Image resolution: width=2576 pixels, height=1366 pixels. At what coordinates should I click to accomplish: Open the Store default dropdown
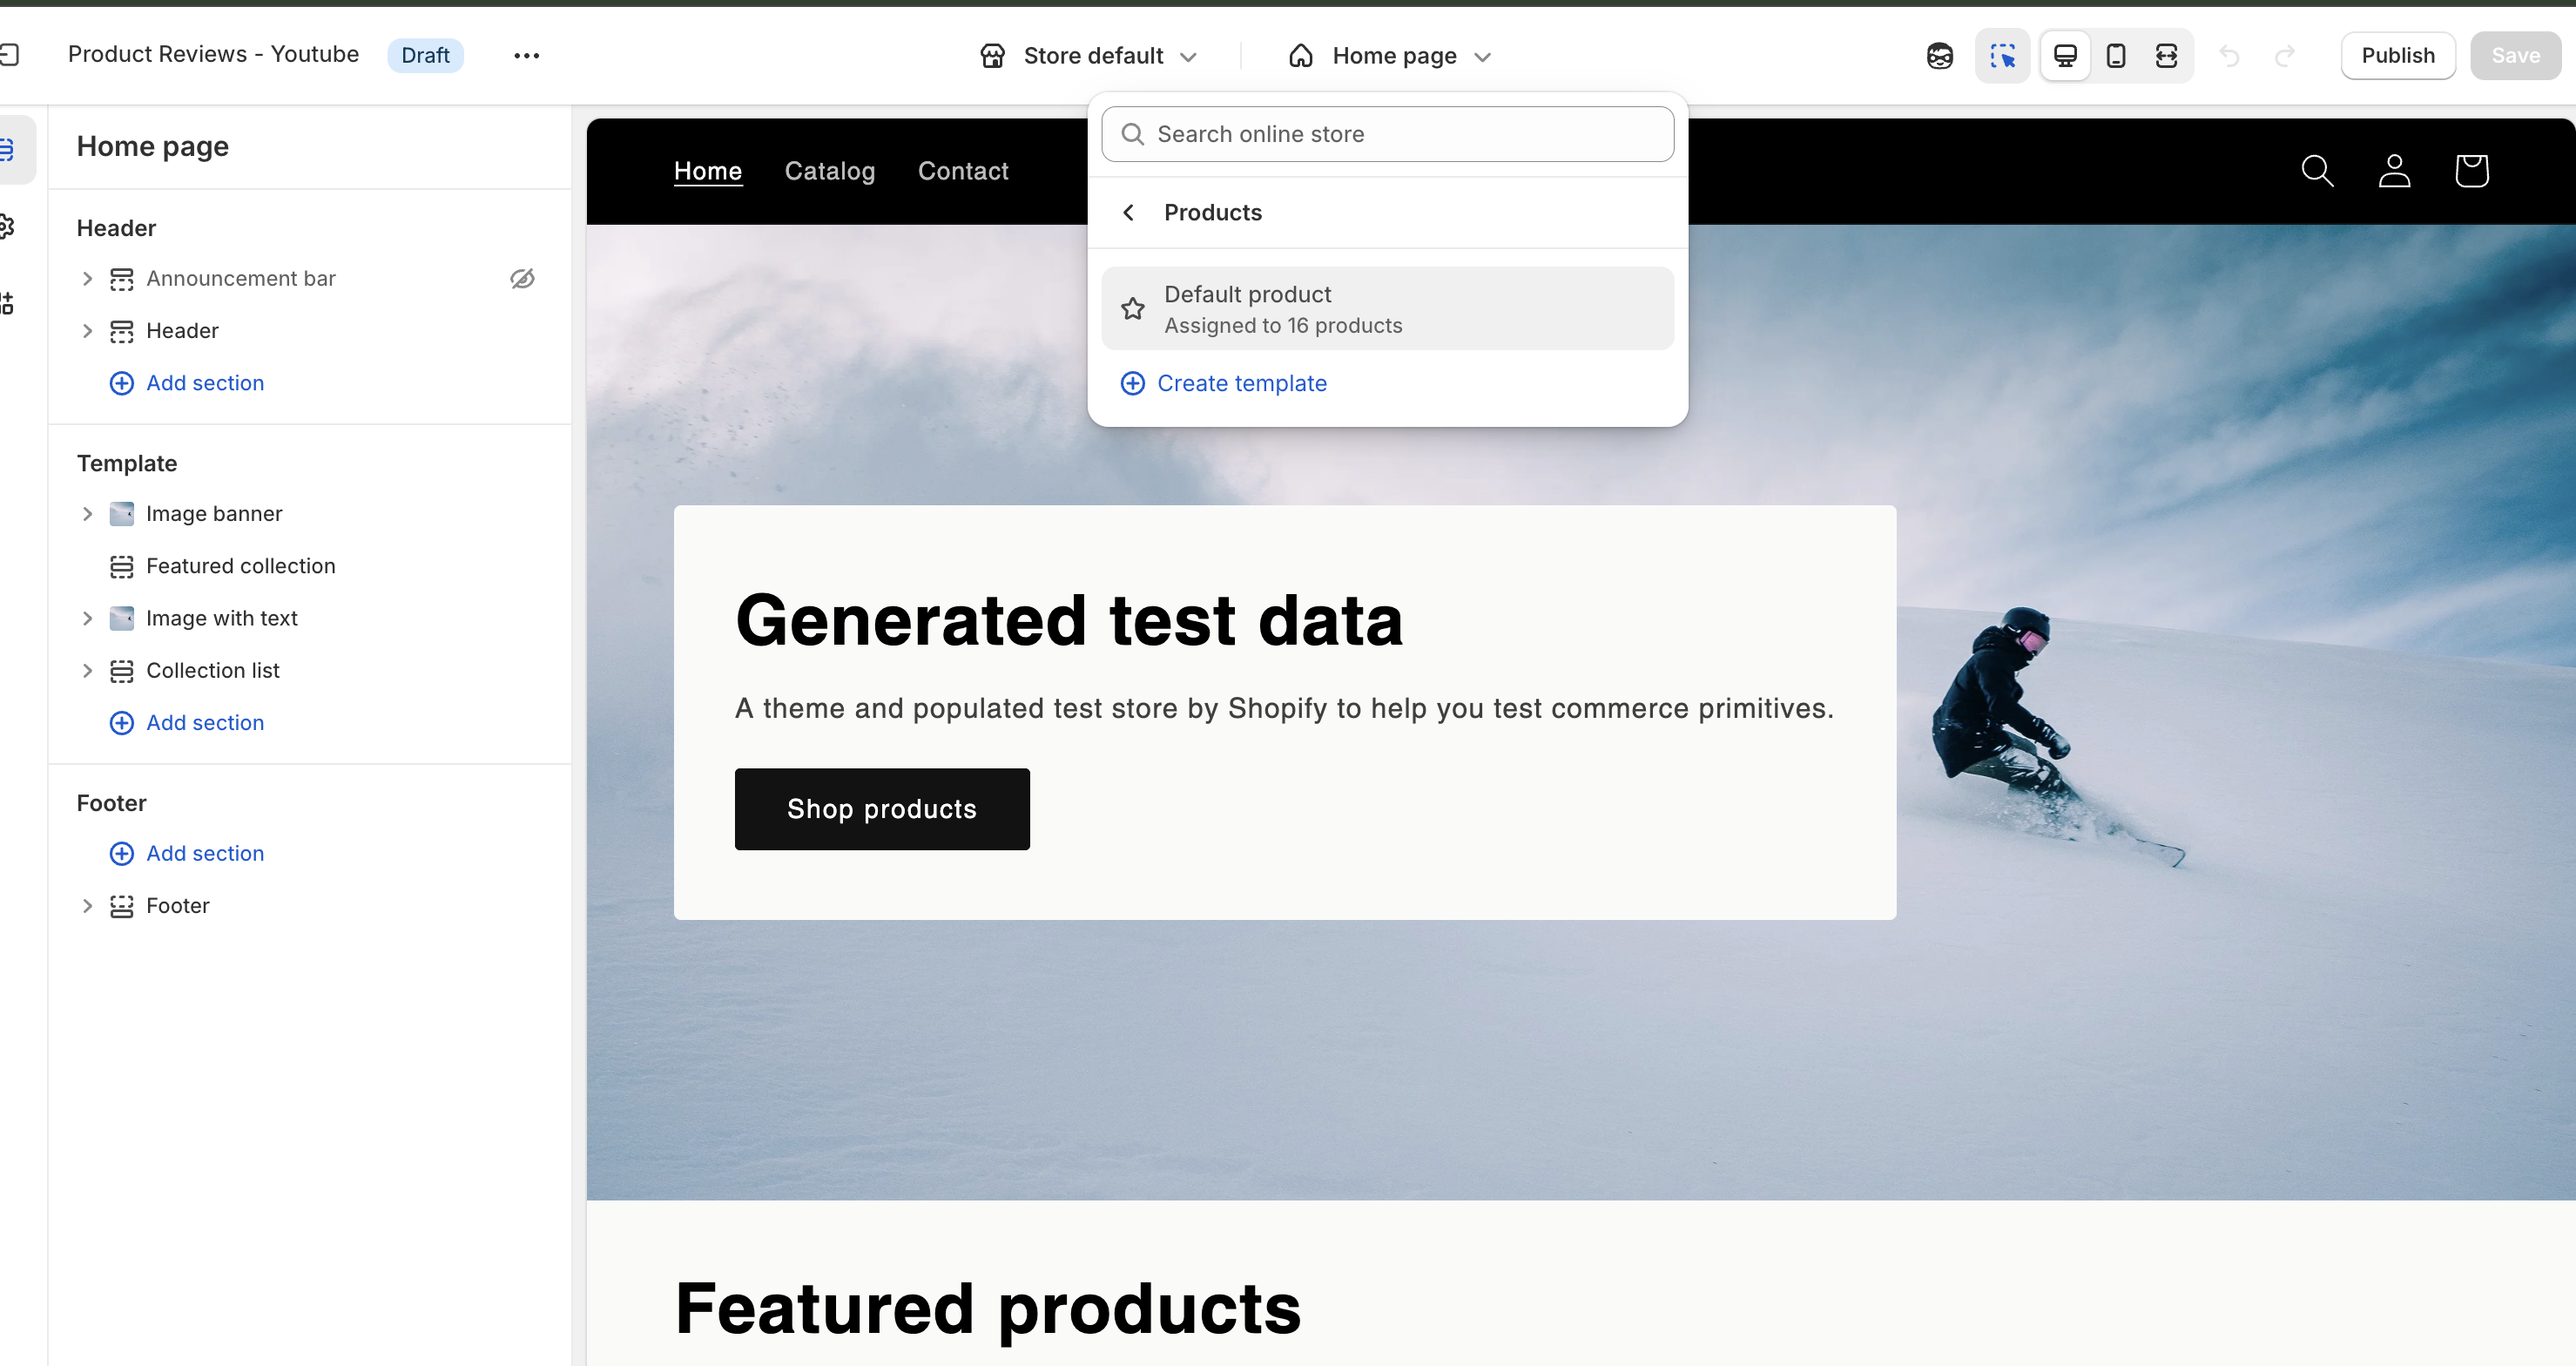click(x=1089, y=56)
